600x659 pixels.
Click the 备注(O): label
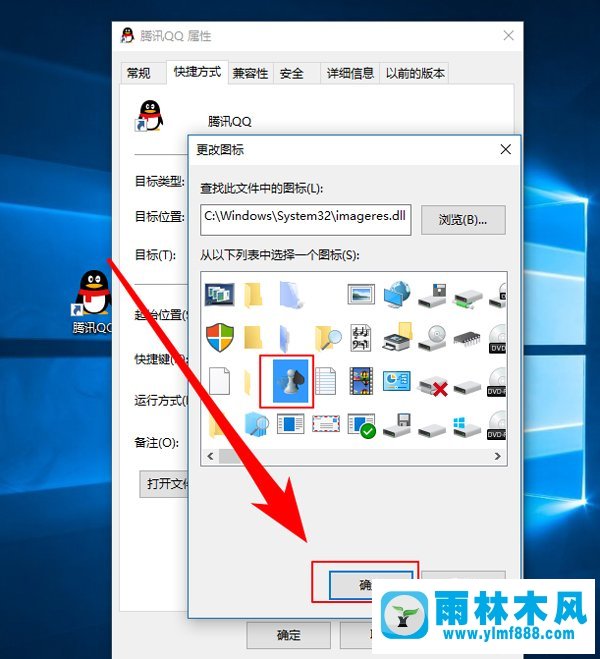point(157,442)
